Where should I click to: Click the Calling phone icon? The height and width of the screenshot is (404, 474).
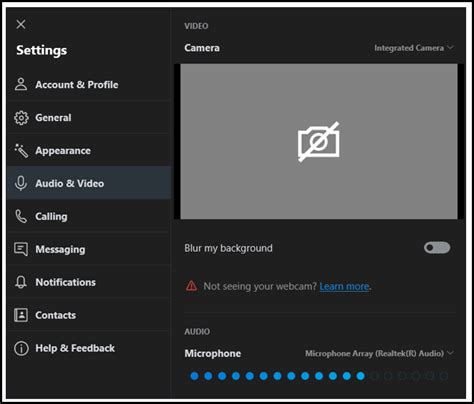(21, 216)
